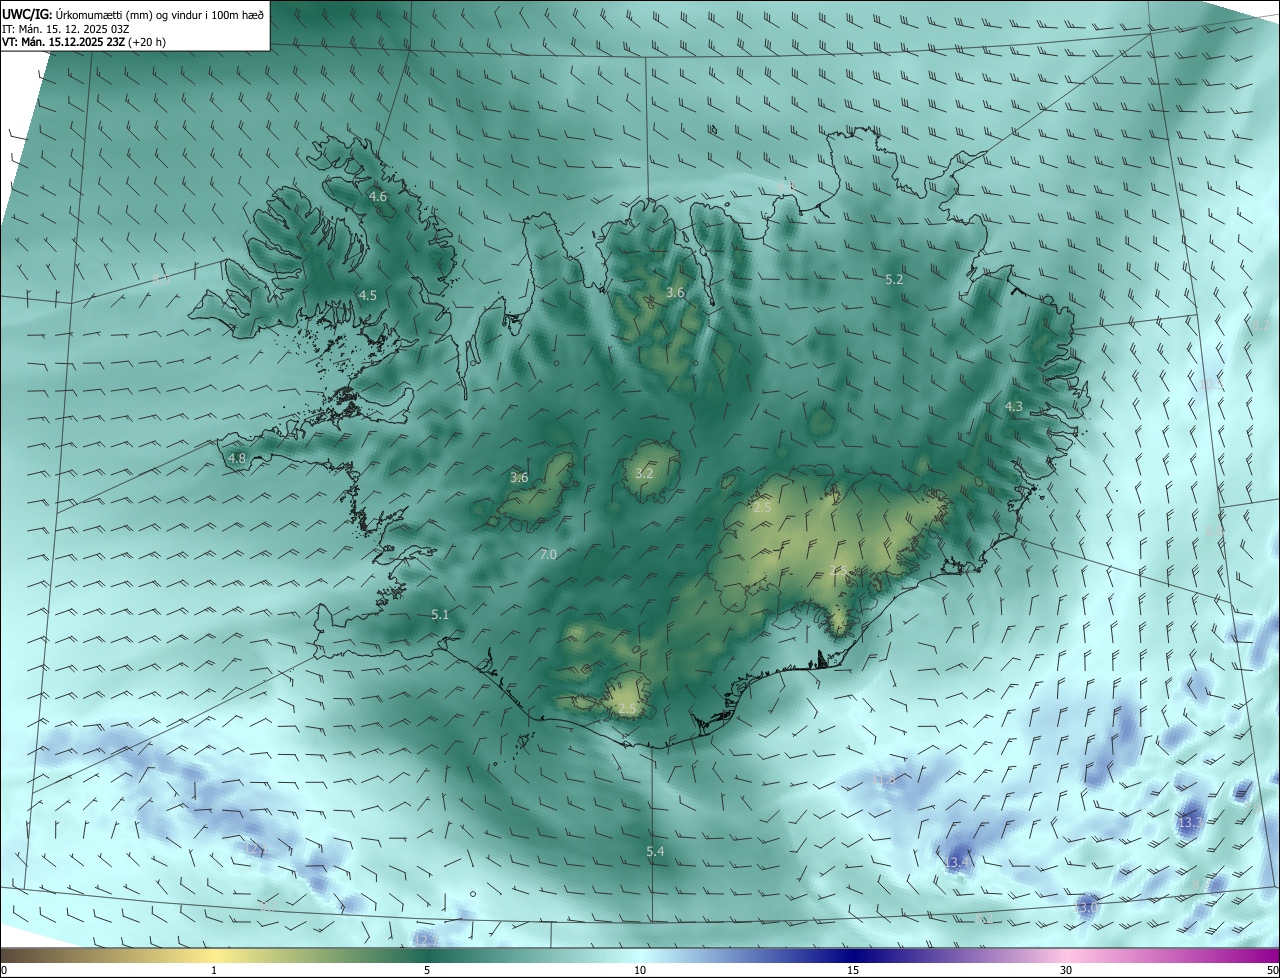Click the 3.2 value over the glacier
The image size is (1280, 978).
(644, 473)
